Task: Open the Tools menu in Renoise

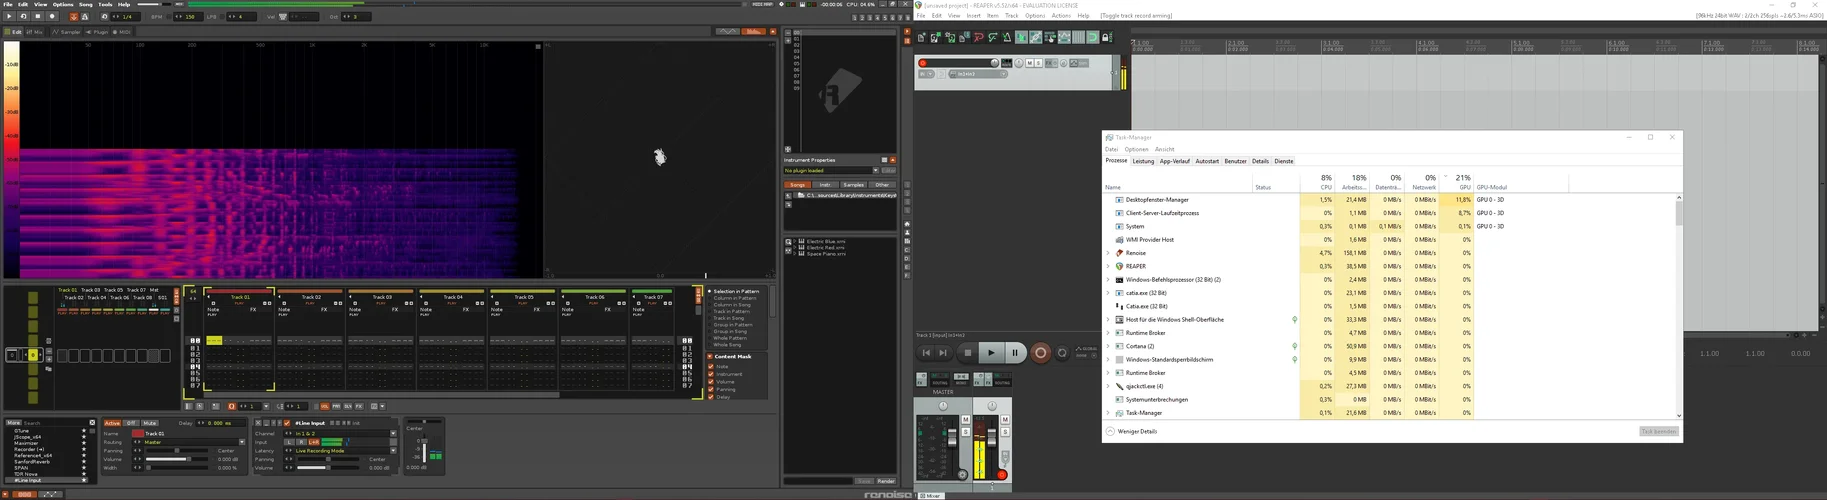Action: coord(105,4)
